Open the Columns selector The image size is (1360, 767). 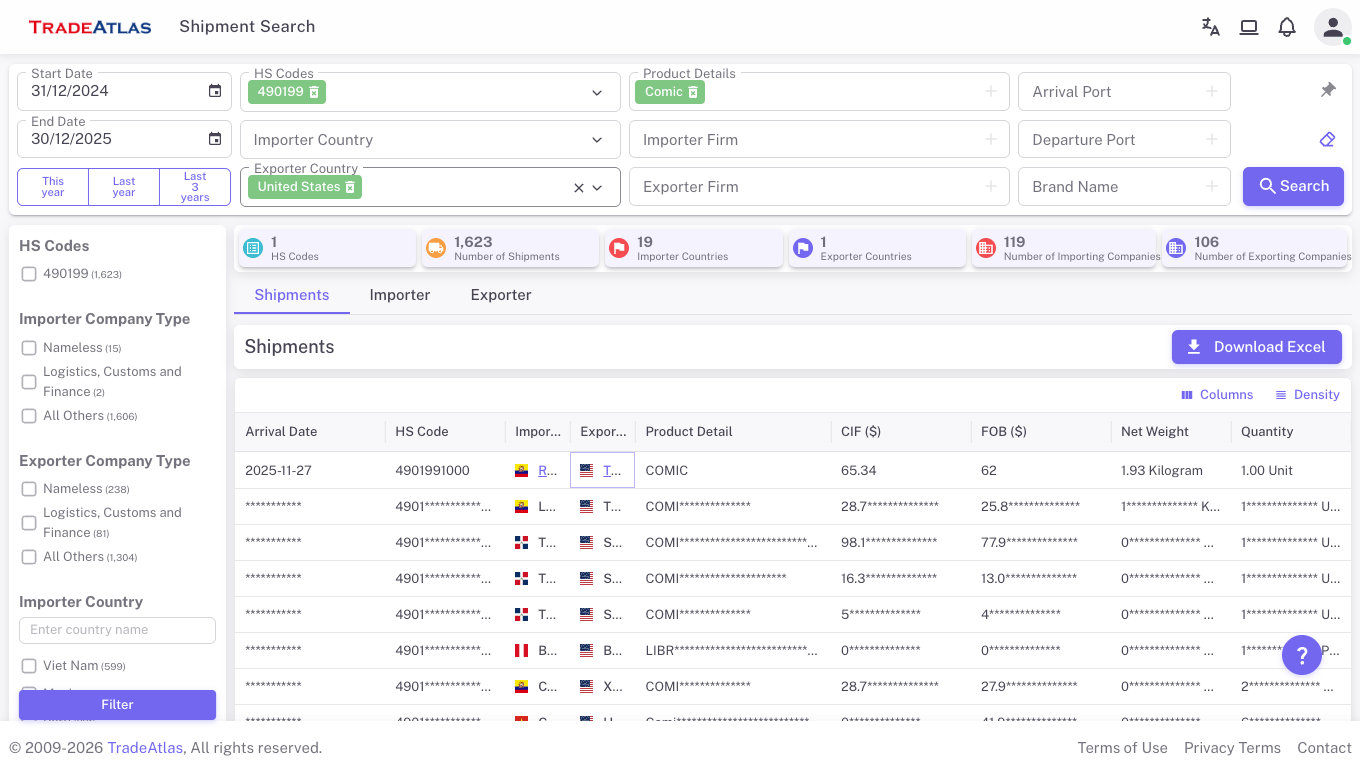[x=1217, y=395]
